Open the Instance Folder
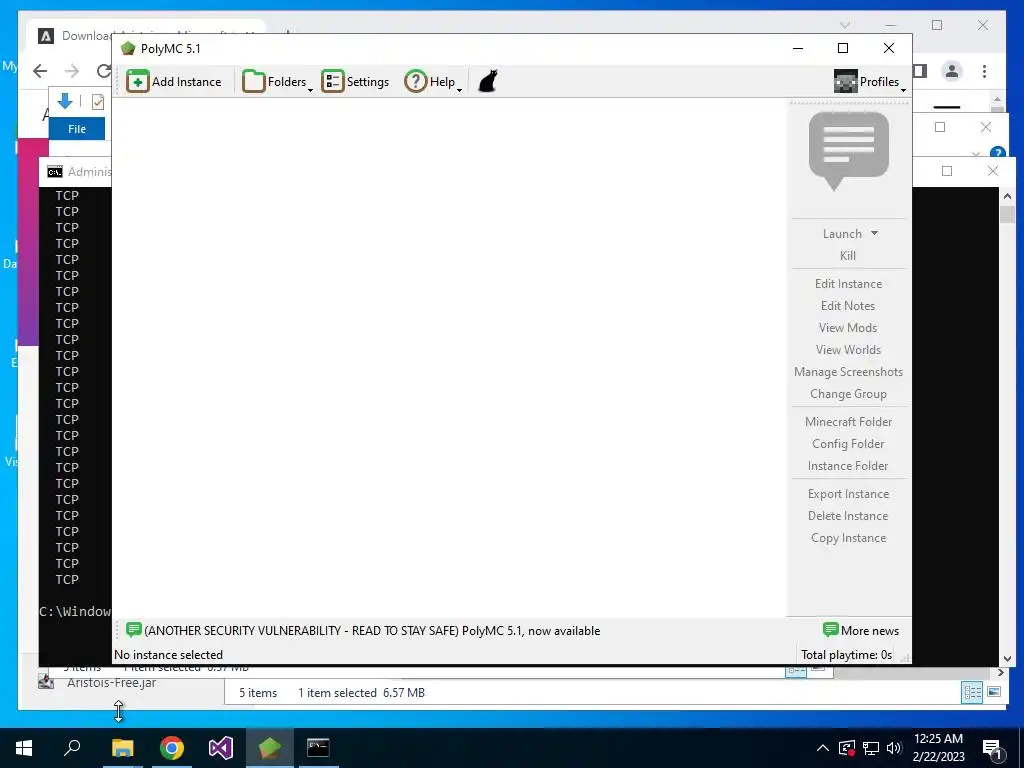This screenshot has width=1024, height=768. [x=848, y=466]
